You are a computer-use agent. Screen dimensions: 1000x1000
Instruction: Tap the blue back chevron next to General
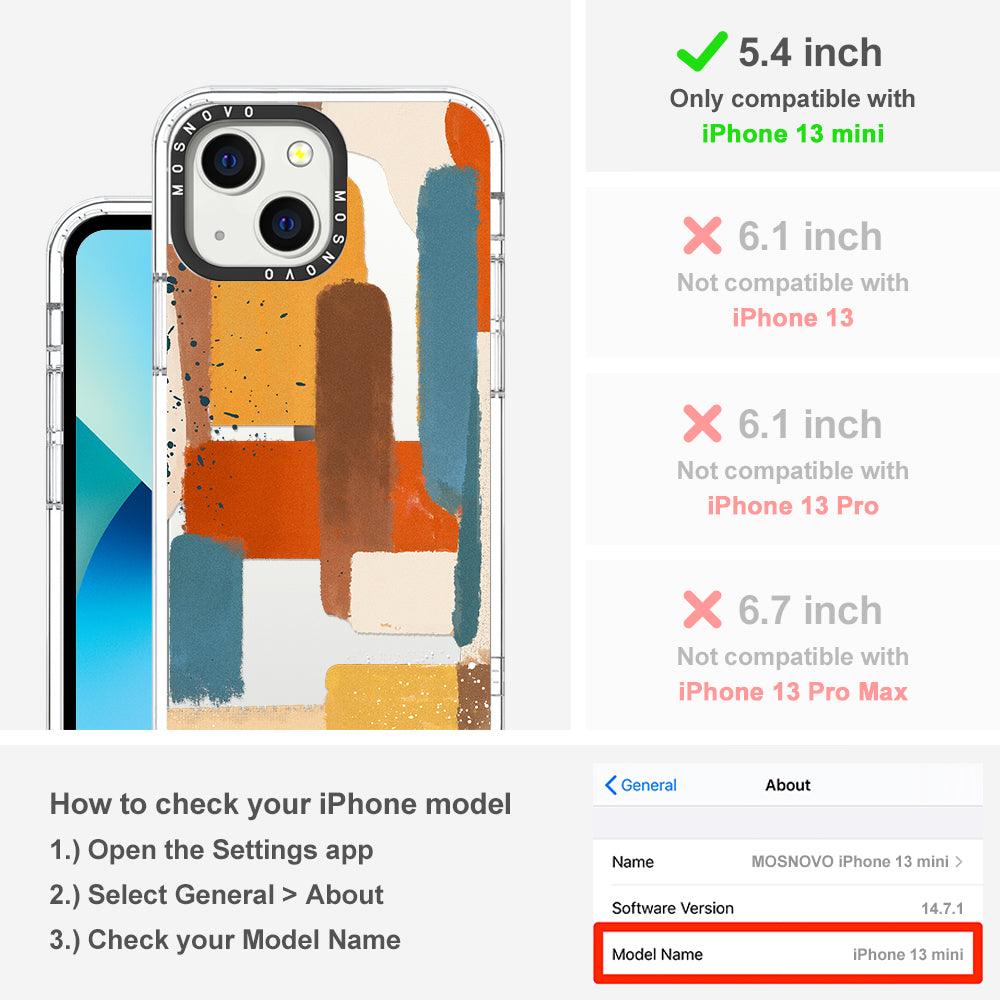610,785
